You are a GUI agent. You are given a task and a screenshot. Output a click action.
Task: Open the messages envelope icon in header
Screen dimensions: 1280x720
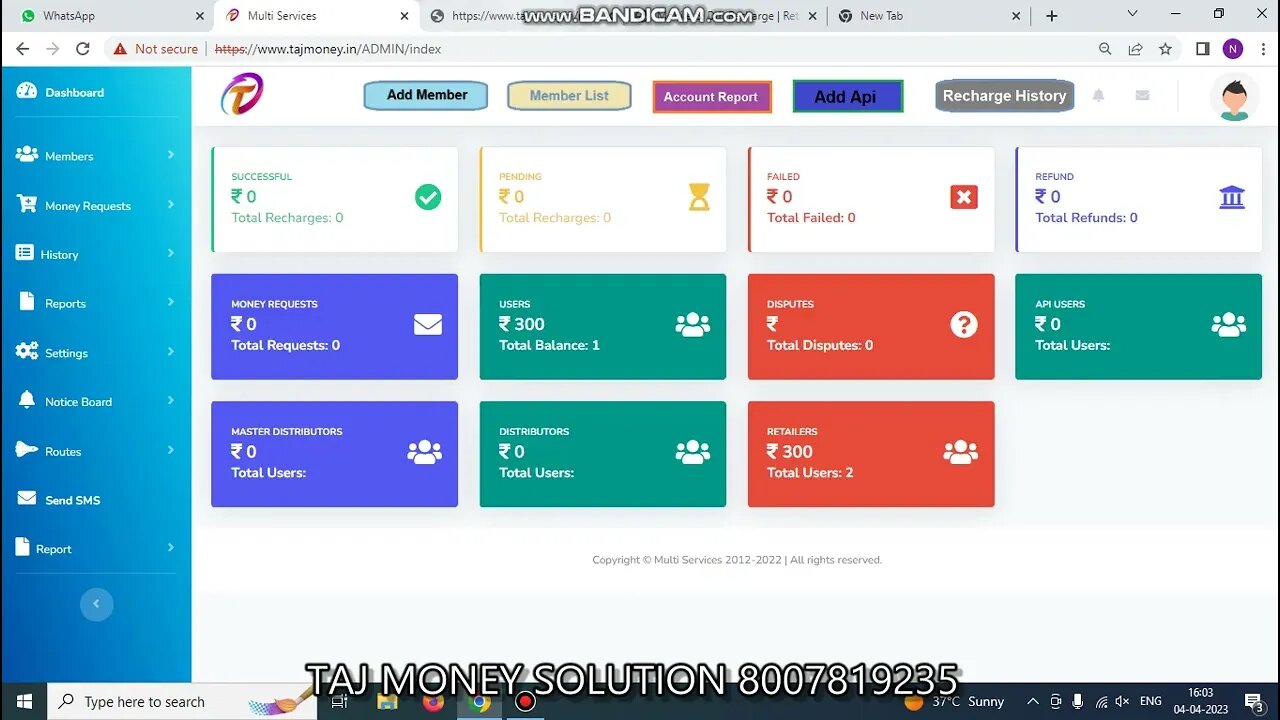pyautogui.click(x=1142, y=95)
